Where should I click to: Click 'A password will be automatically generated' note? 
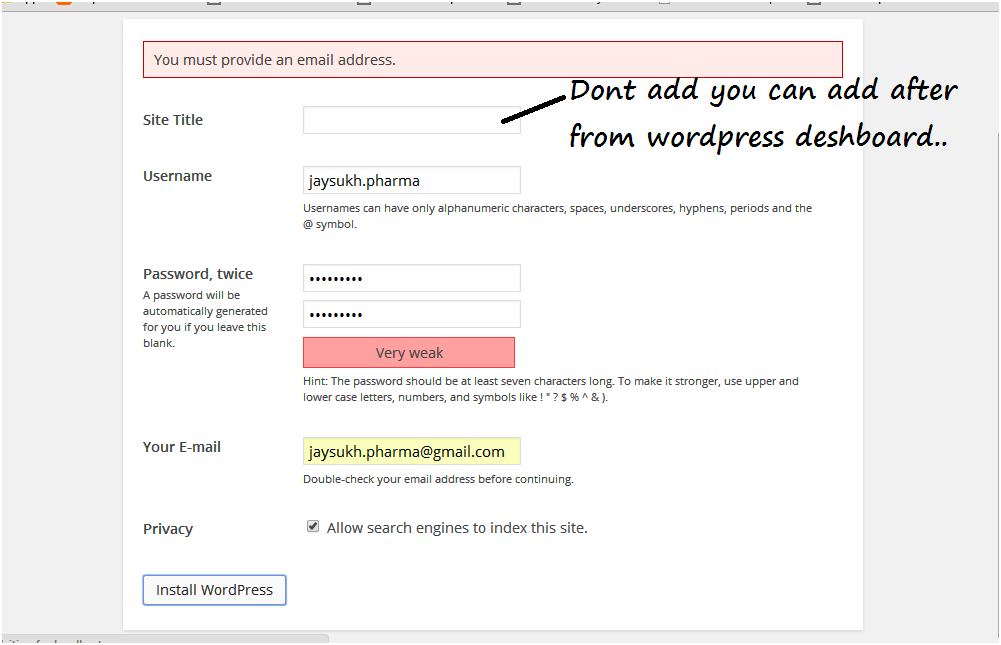click(205, 319)
